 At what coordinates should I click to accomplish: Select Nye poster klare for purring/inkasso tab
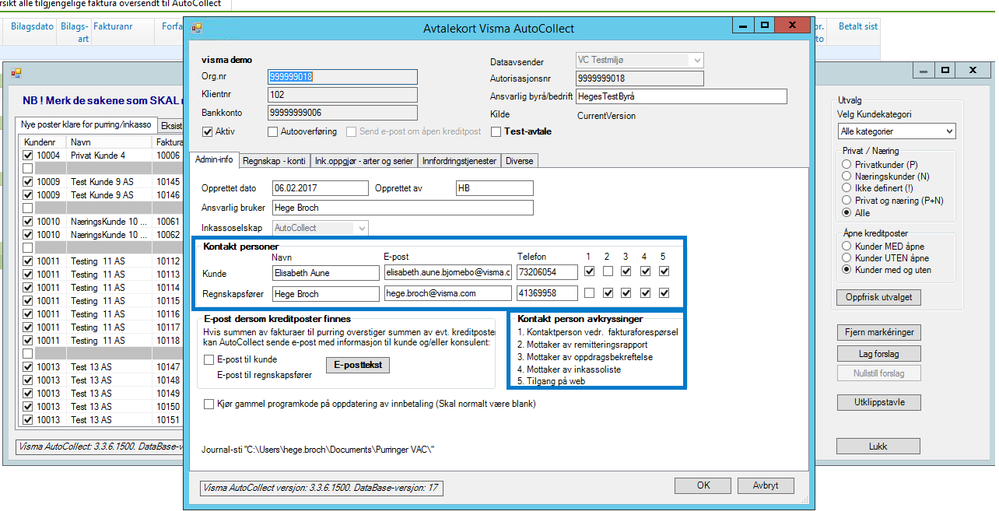click(85, 124)
